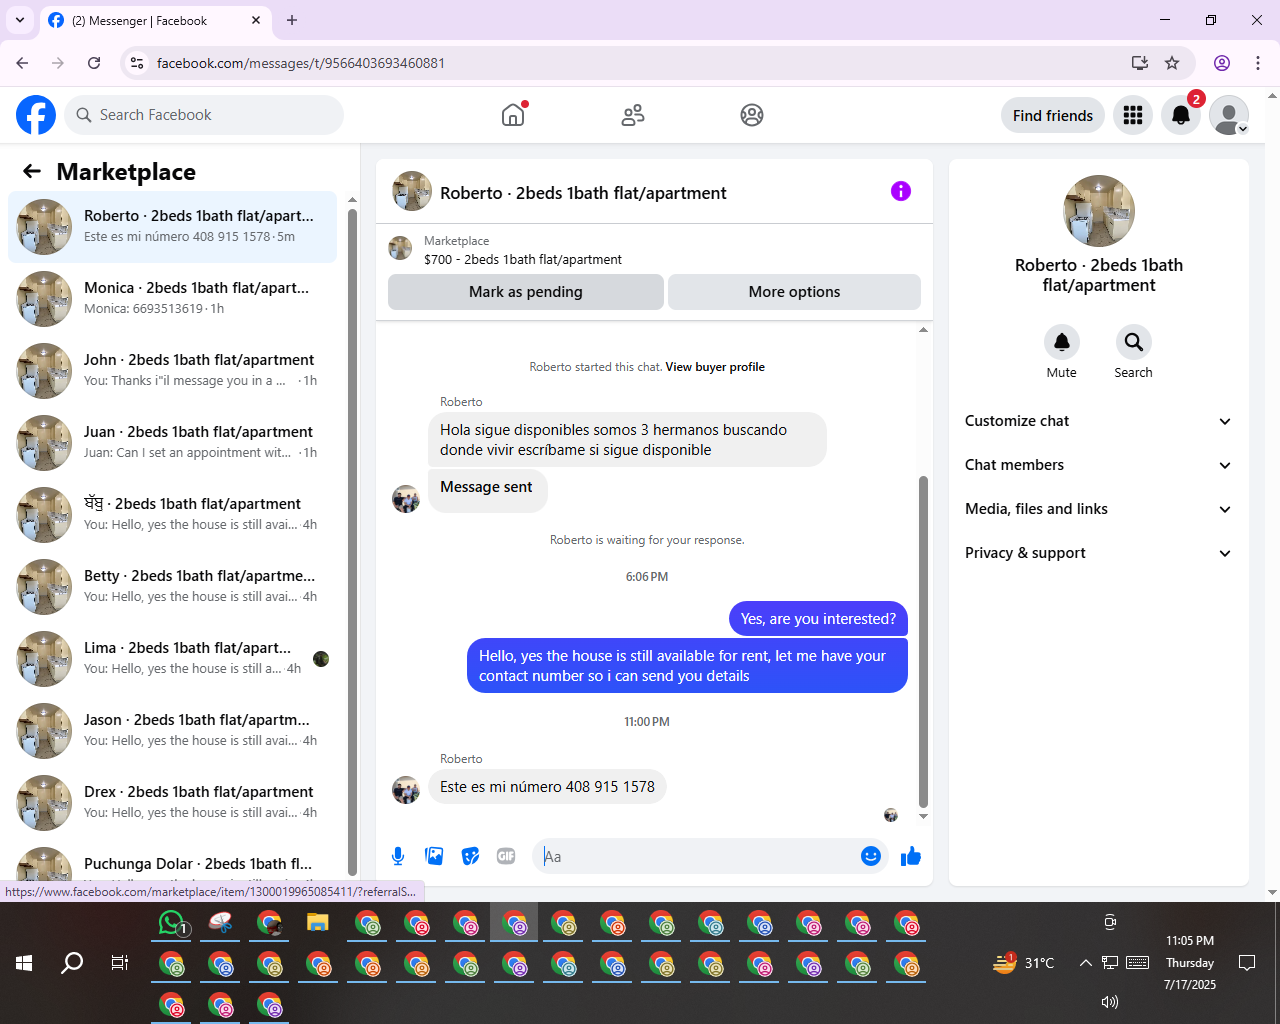Open the Facebook menu grid icon
Screen dimensions: 1280x1024
click(1133, 115)
